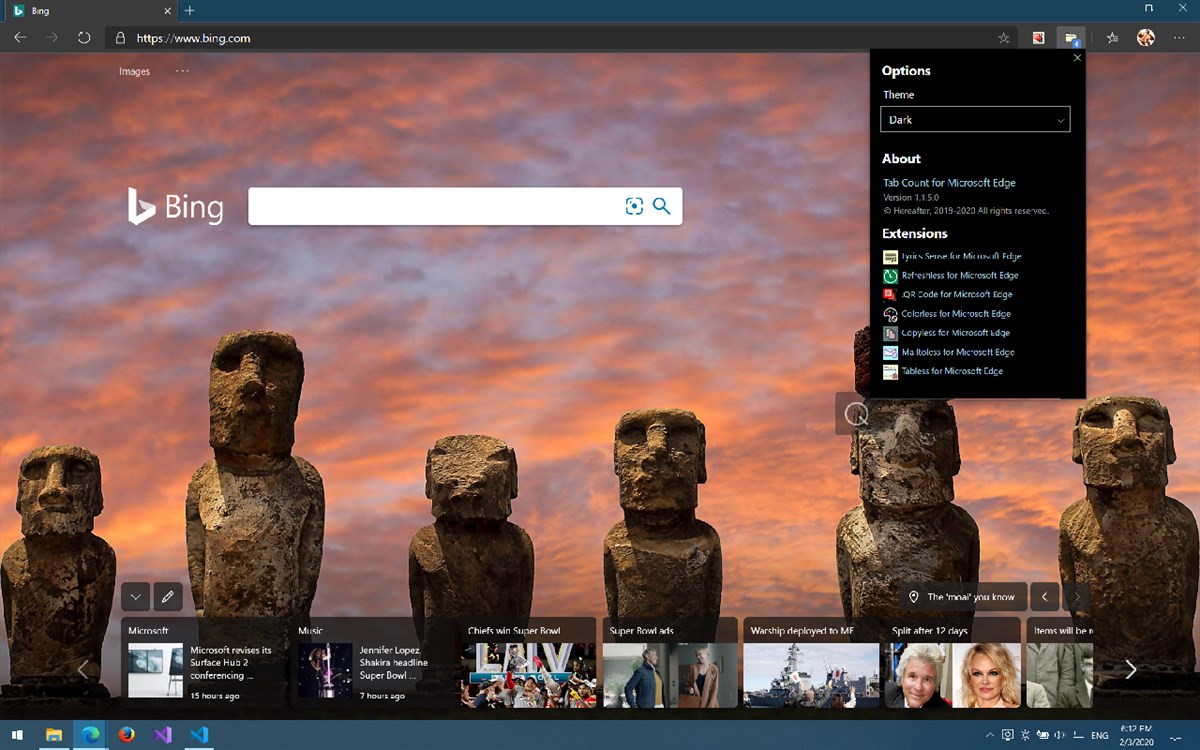
Task: Click the Tab Count extension toolbar icon
Action: 1072,37
